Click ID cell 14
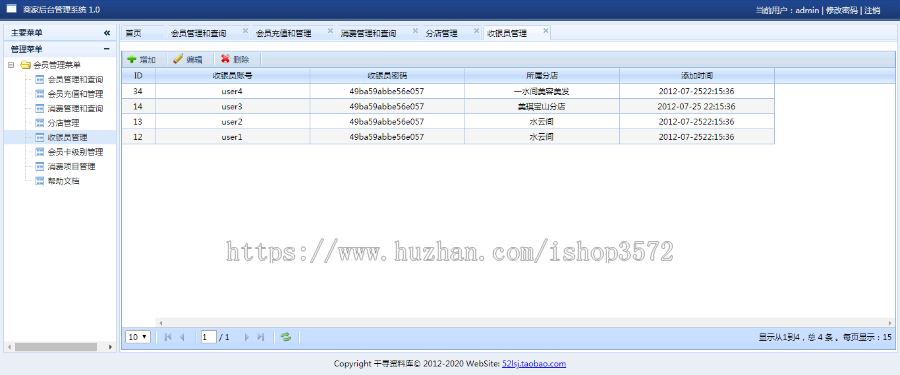 pyautogui.click(x=138, y=106)
